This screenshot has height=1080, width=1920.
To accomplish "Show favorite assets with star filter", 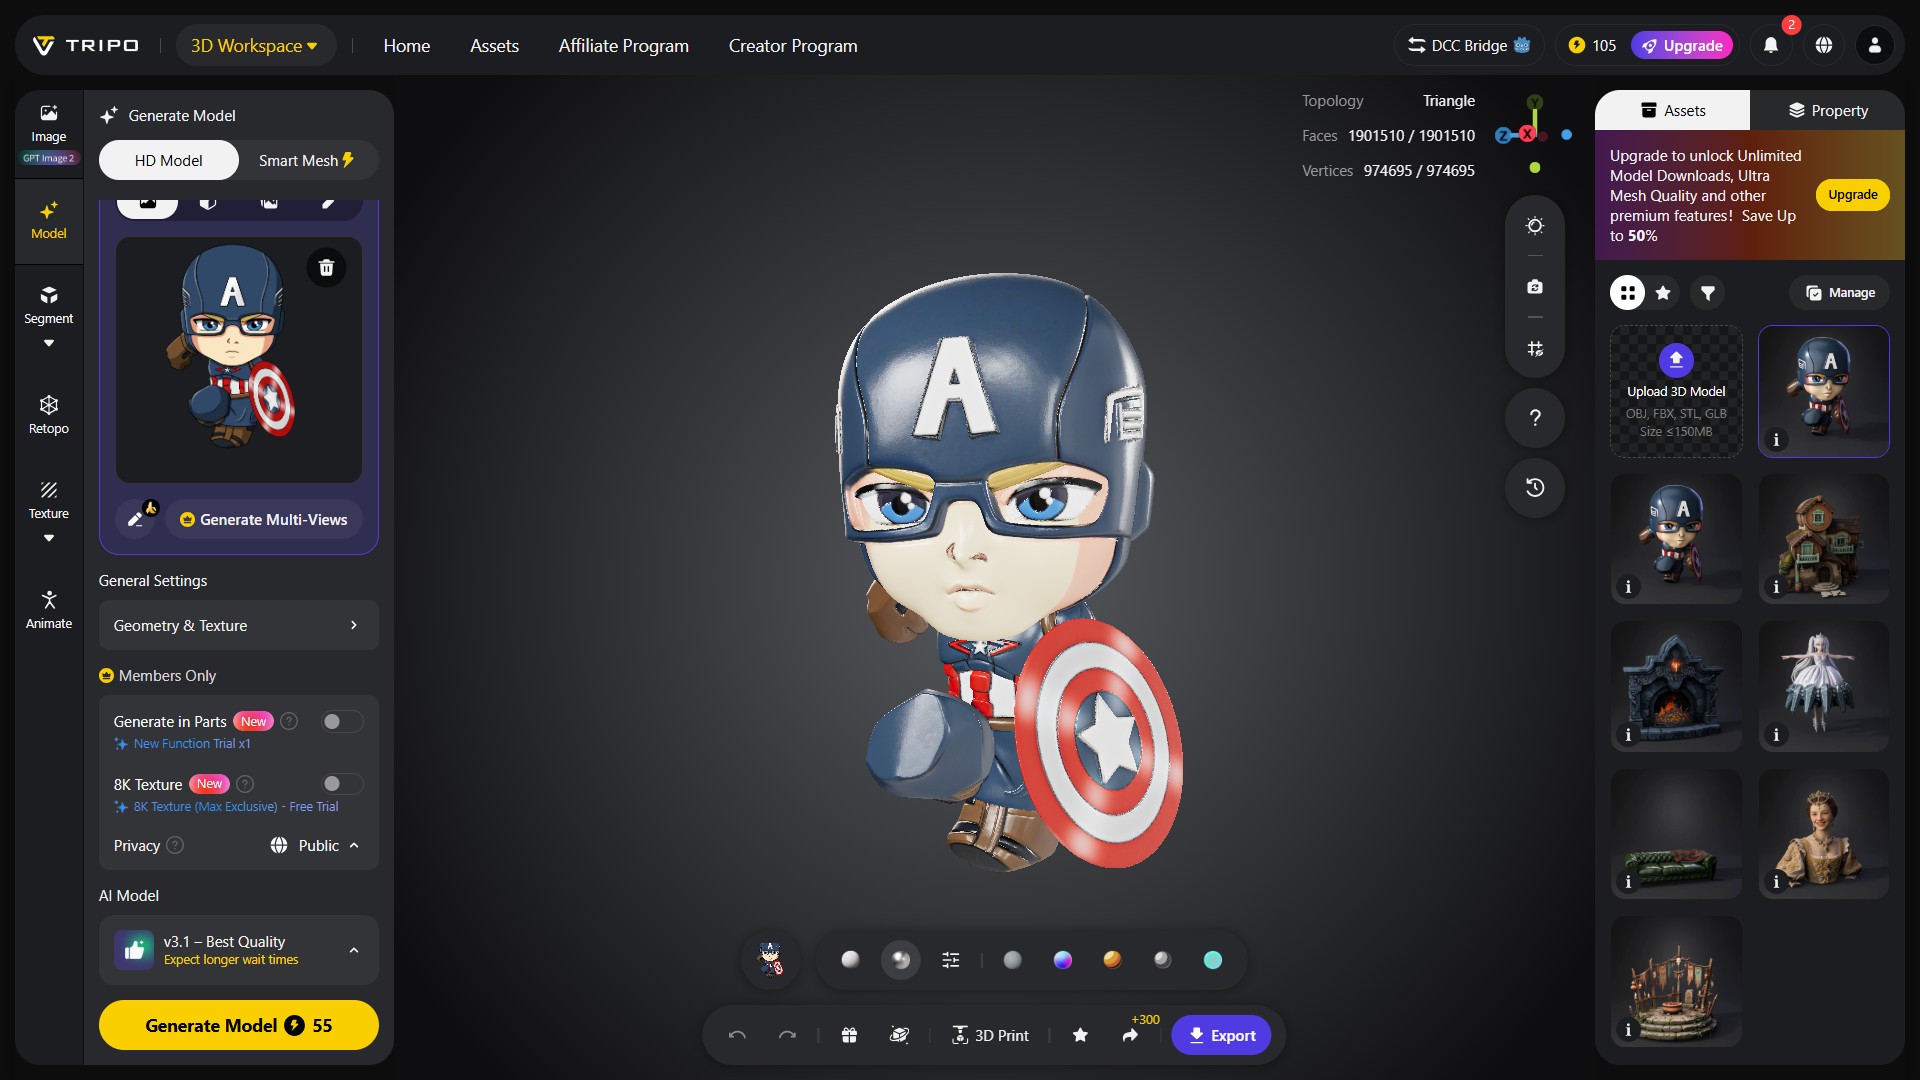I will 1663,293.
